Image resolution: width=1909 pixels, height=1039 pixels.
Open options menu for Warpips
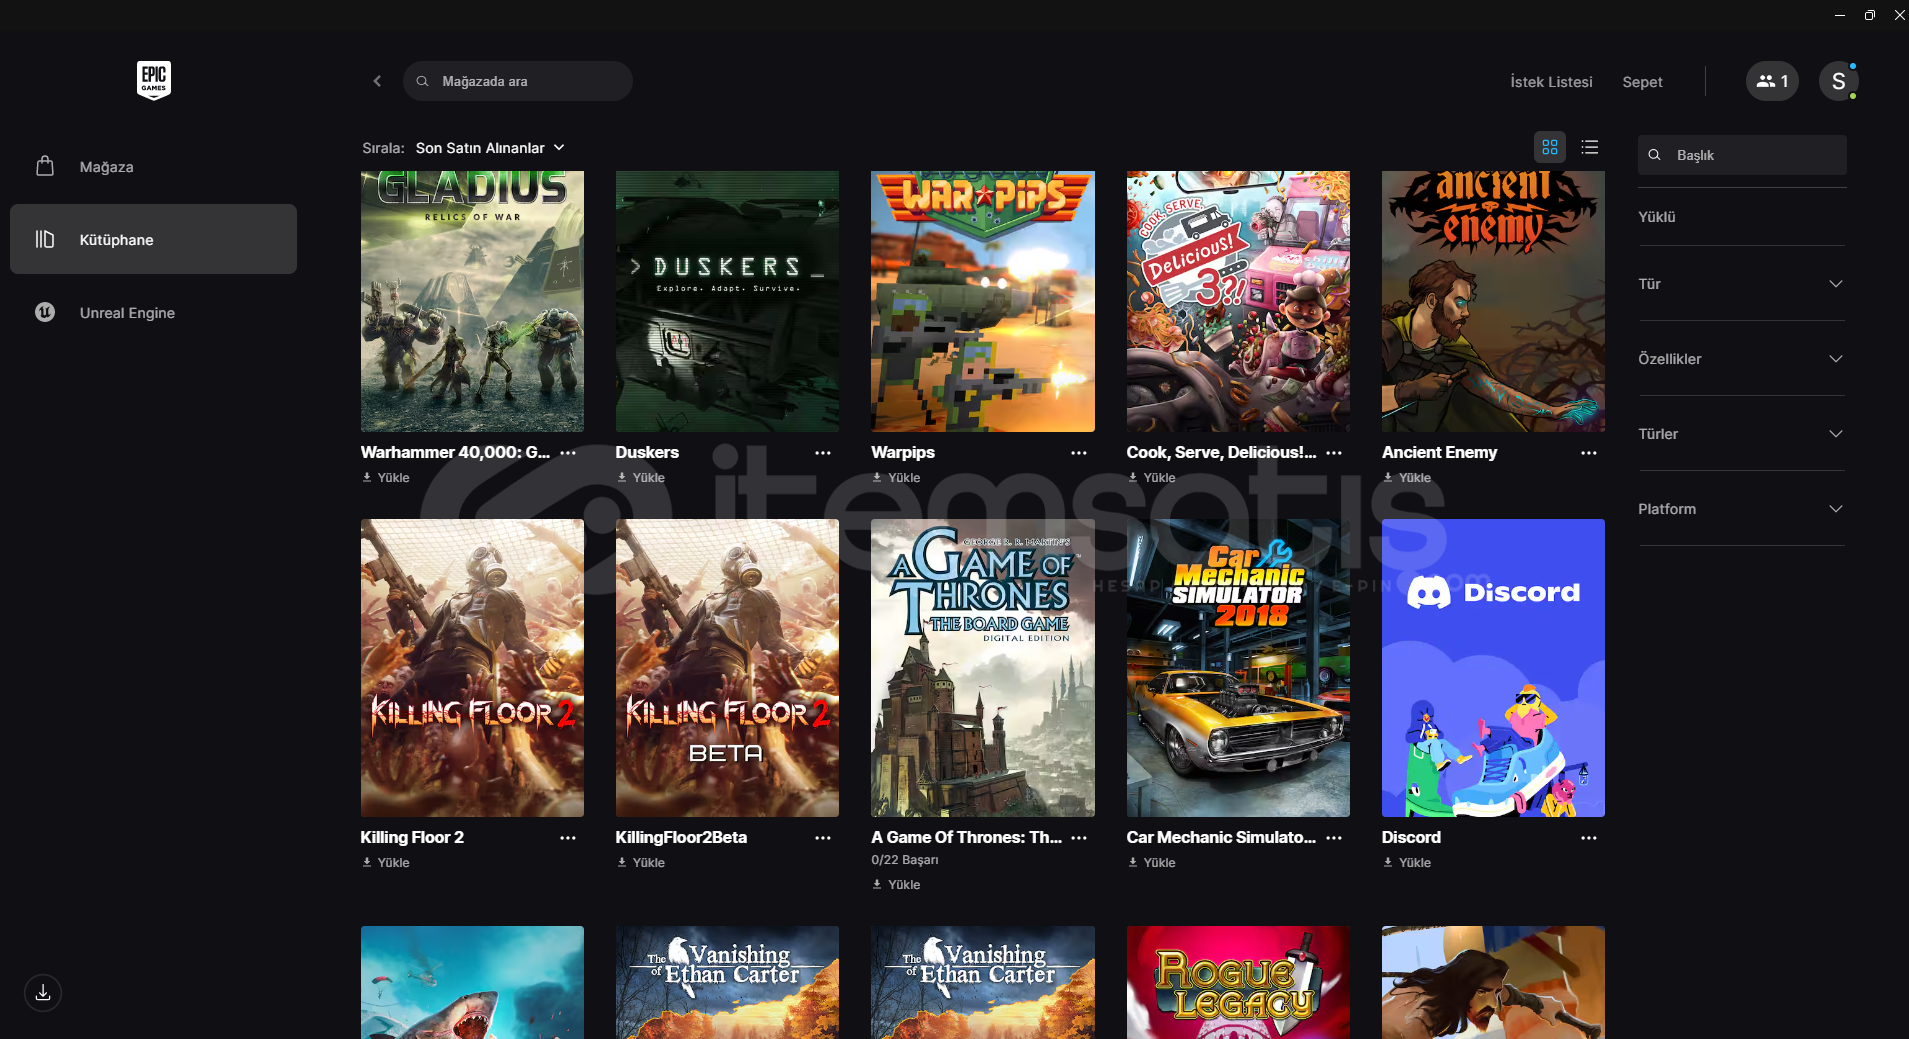(1079, 453)
